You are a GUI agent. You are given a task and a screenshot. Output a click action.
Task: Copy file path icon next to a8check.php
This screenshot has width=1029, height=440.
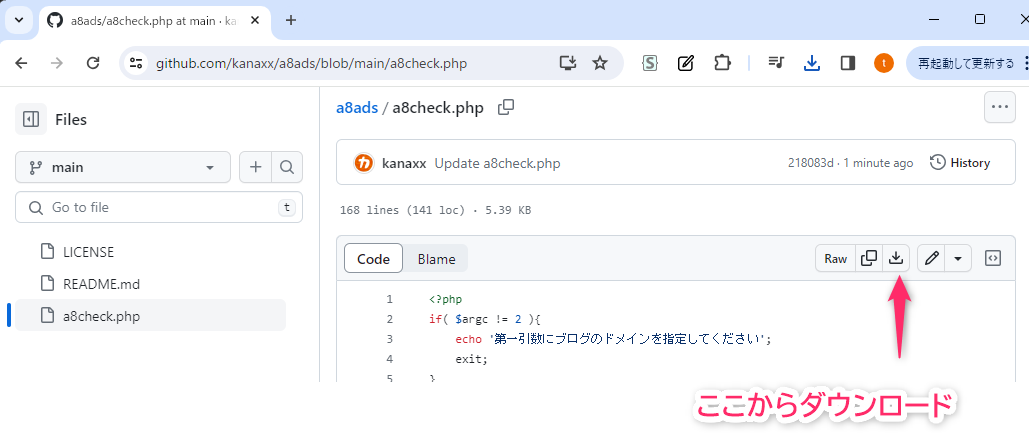click(506, 107)
